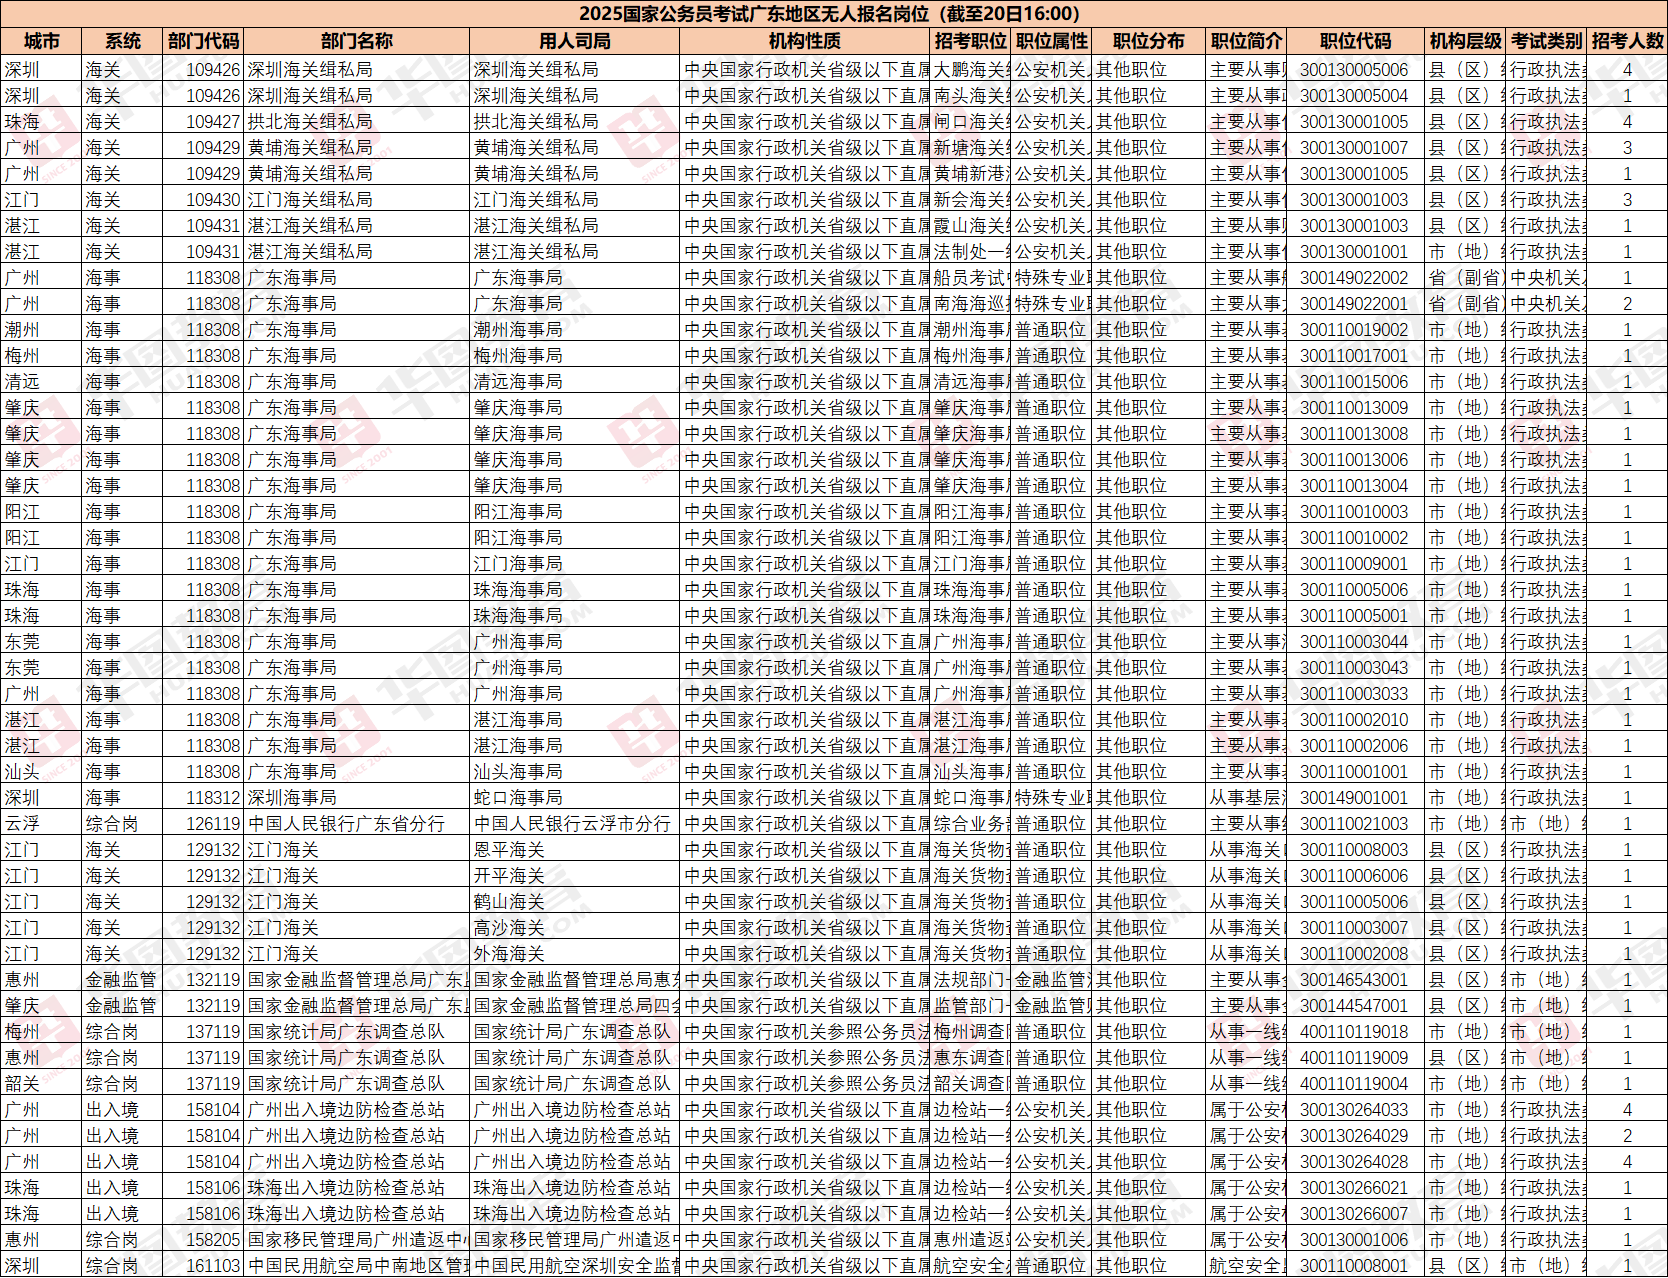Viewport: 1668px width, 1278px height.
Task: Click job code cell 300130001007
Action: (x=1355, y=148)
